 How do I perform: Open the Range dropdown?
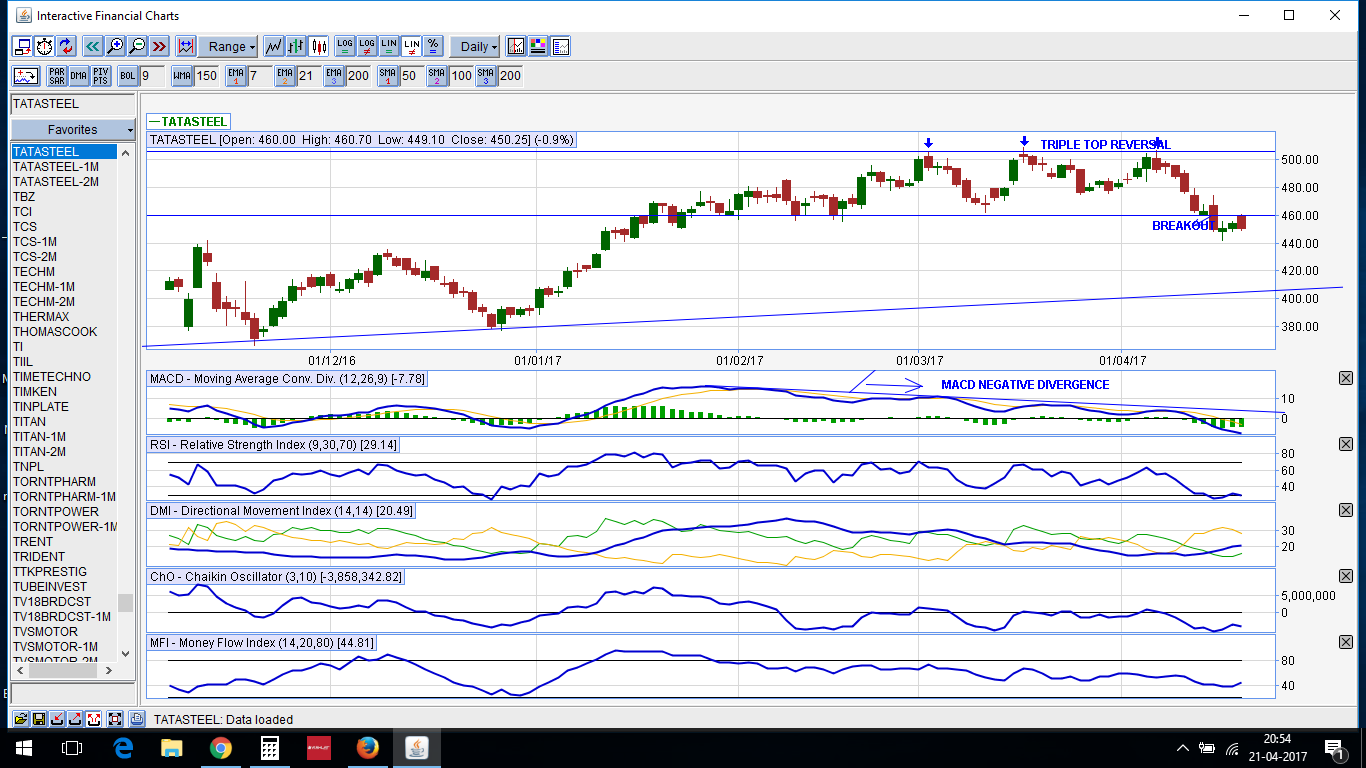coord(228,47)
